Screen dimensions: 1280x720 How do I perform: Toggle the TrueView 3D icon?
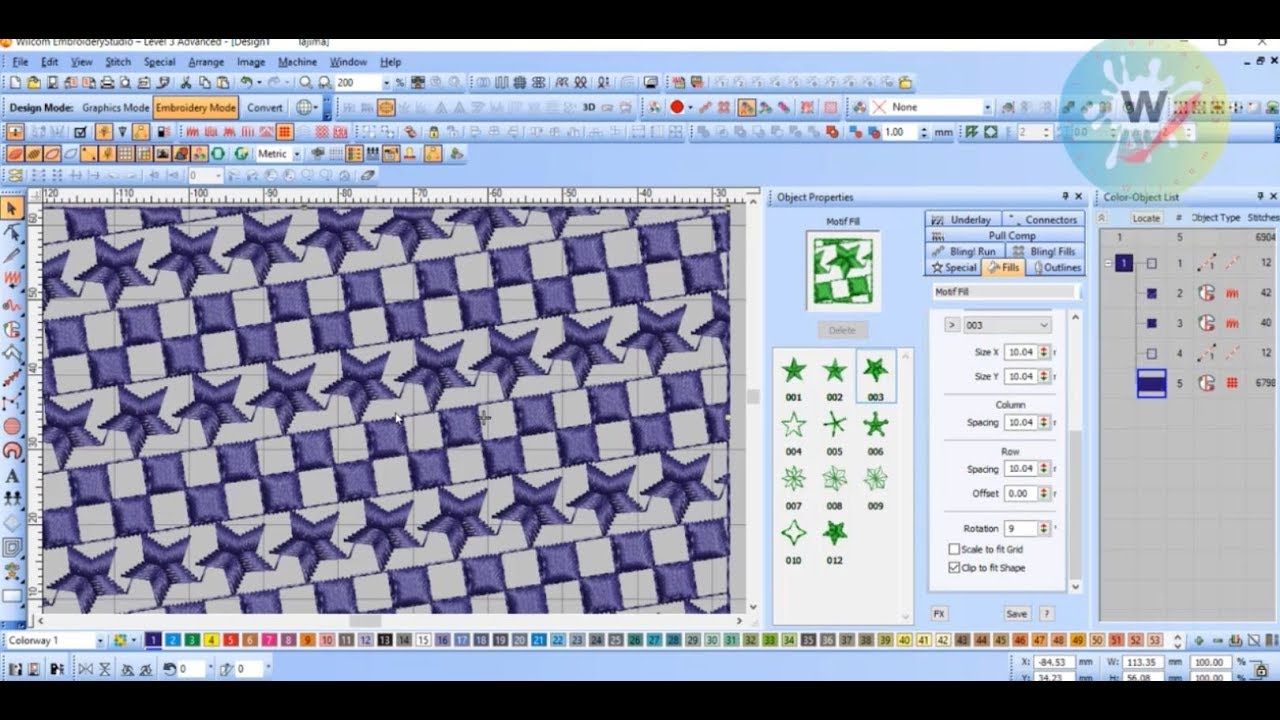(589, 107)
